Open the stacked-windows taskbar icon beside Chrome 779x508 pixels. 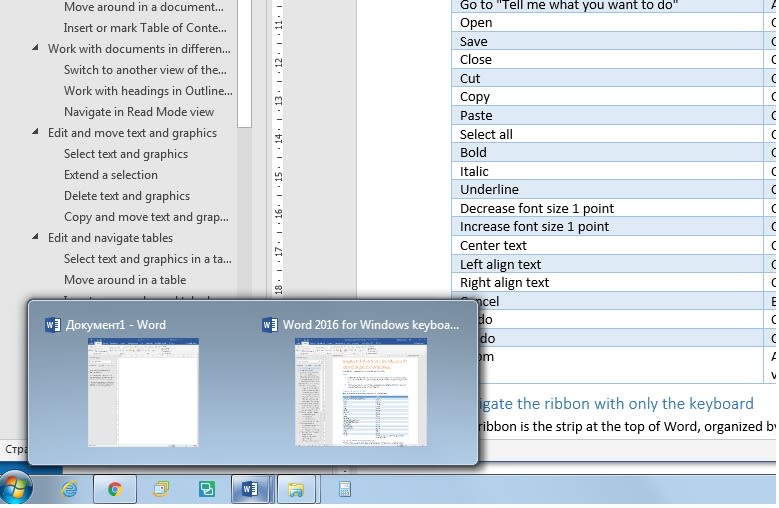161,490
